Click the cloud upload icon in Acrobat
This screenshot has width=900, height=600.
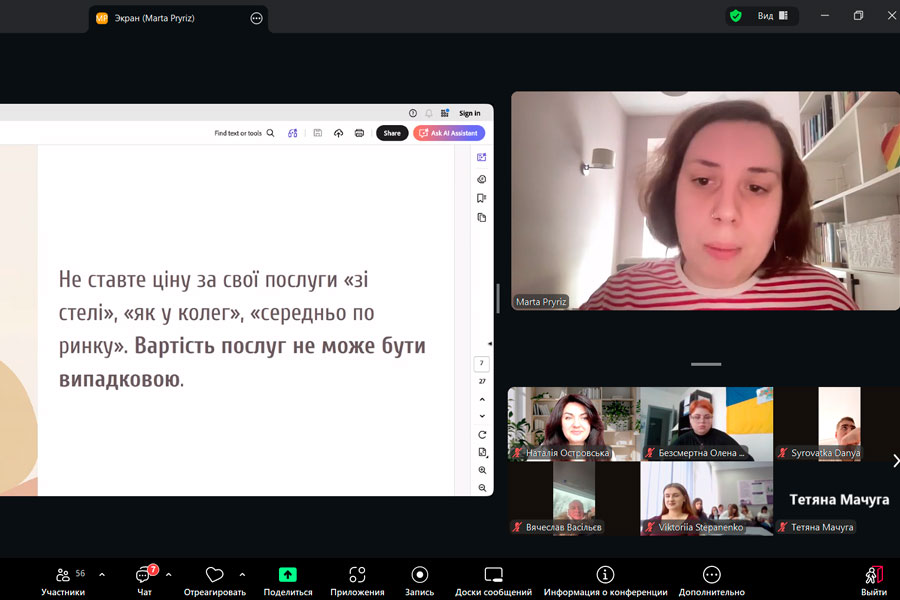339,133
